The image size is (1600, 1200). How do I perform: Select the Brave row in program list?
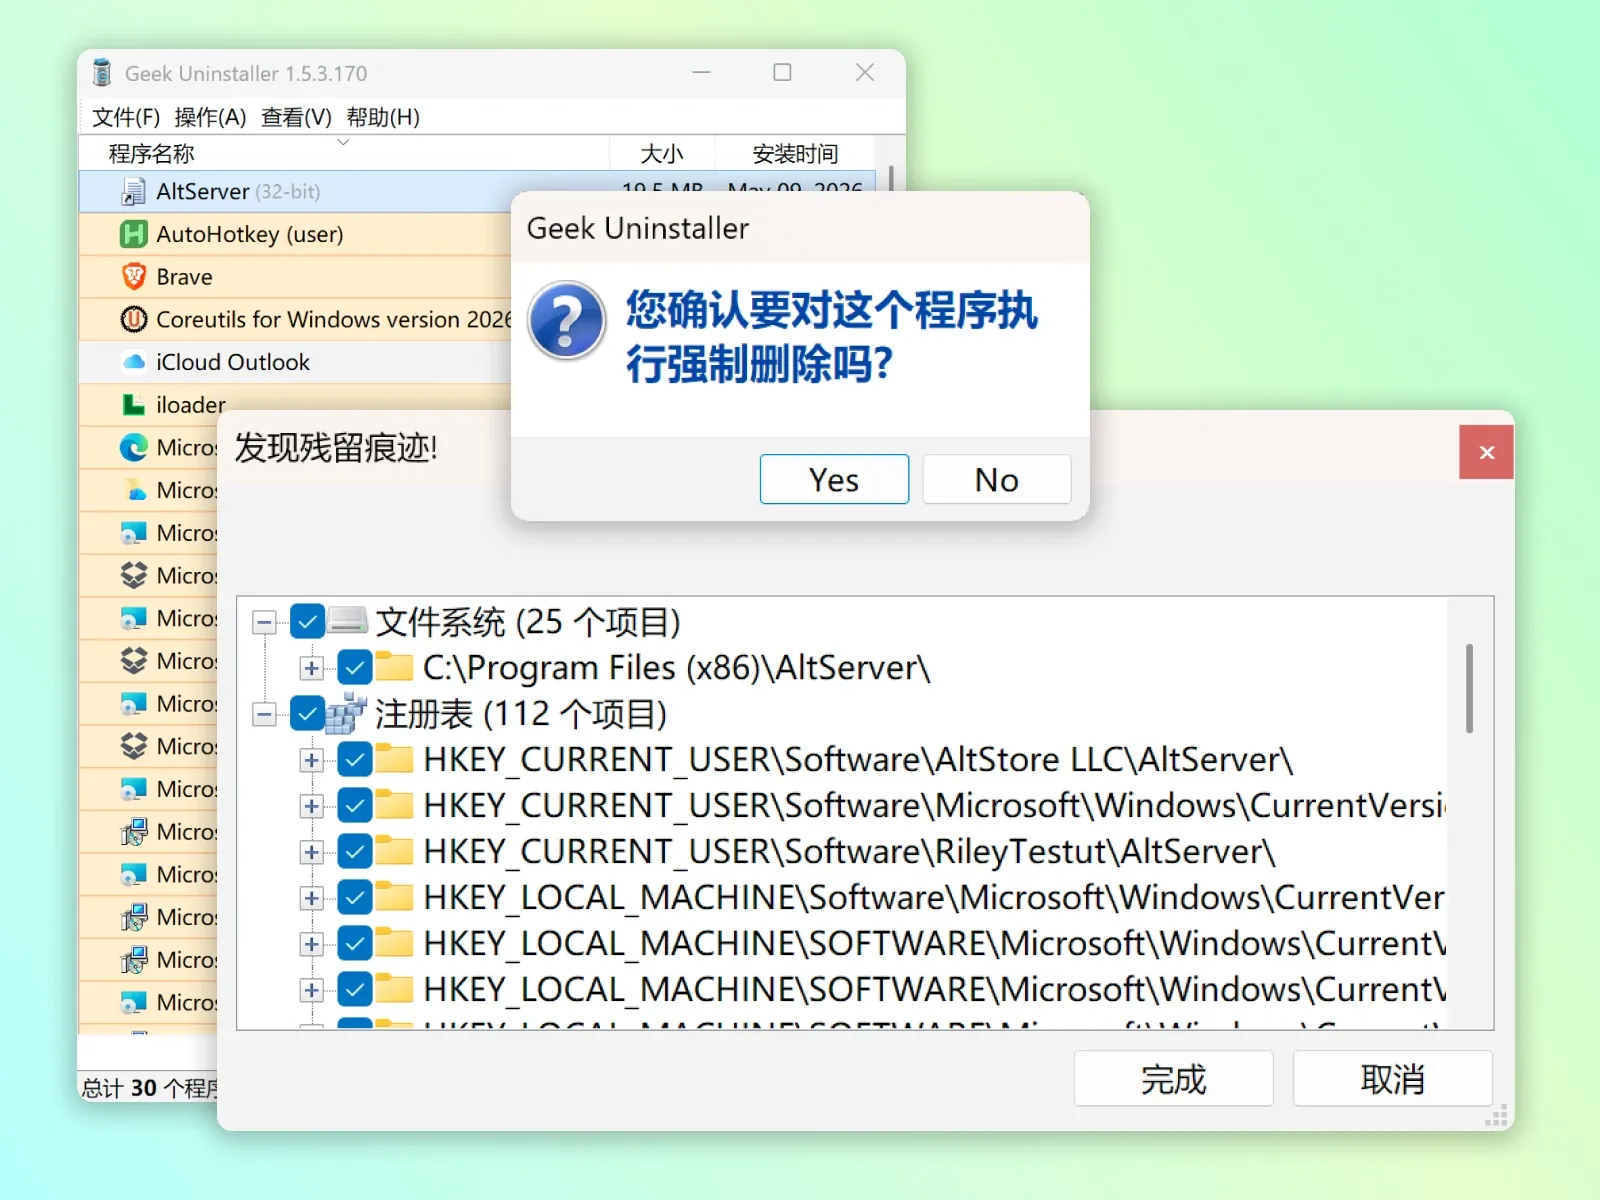pyautogui.click(x=295, y=276)
